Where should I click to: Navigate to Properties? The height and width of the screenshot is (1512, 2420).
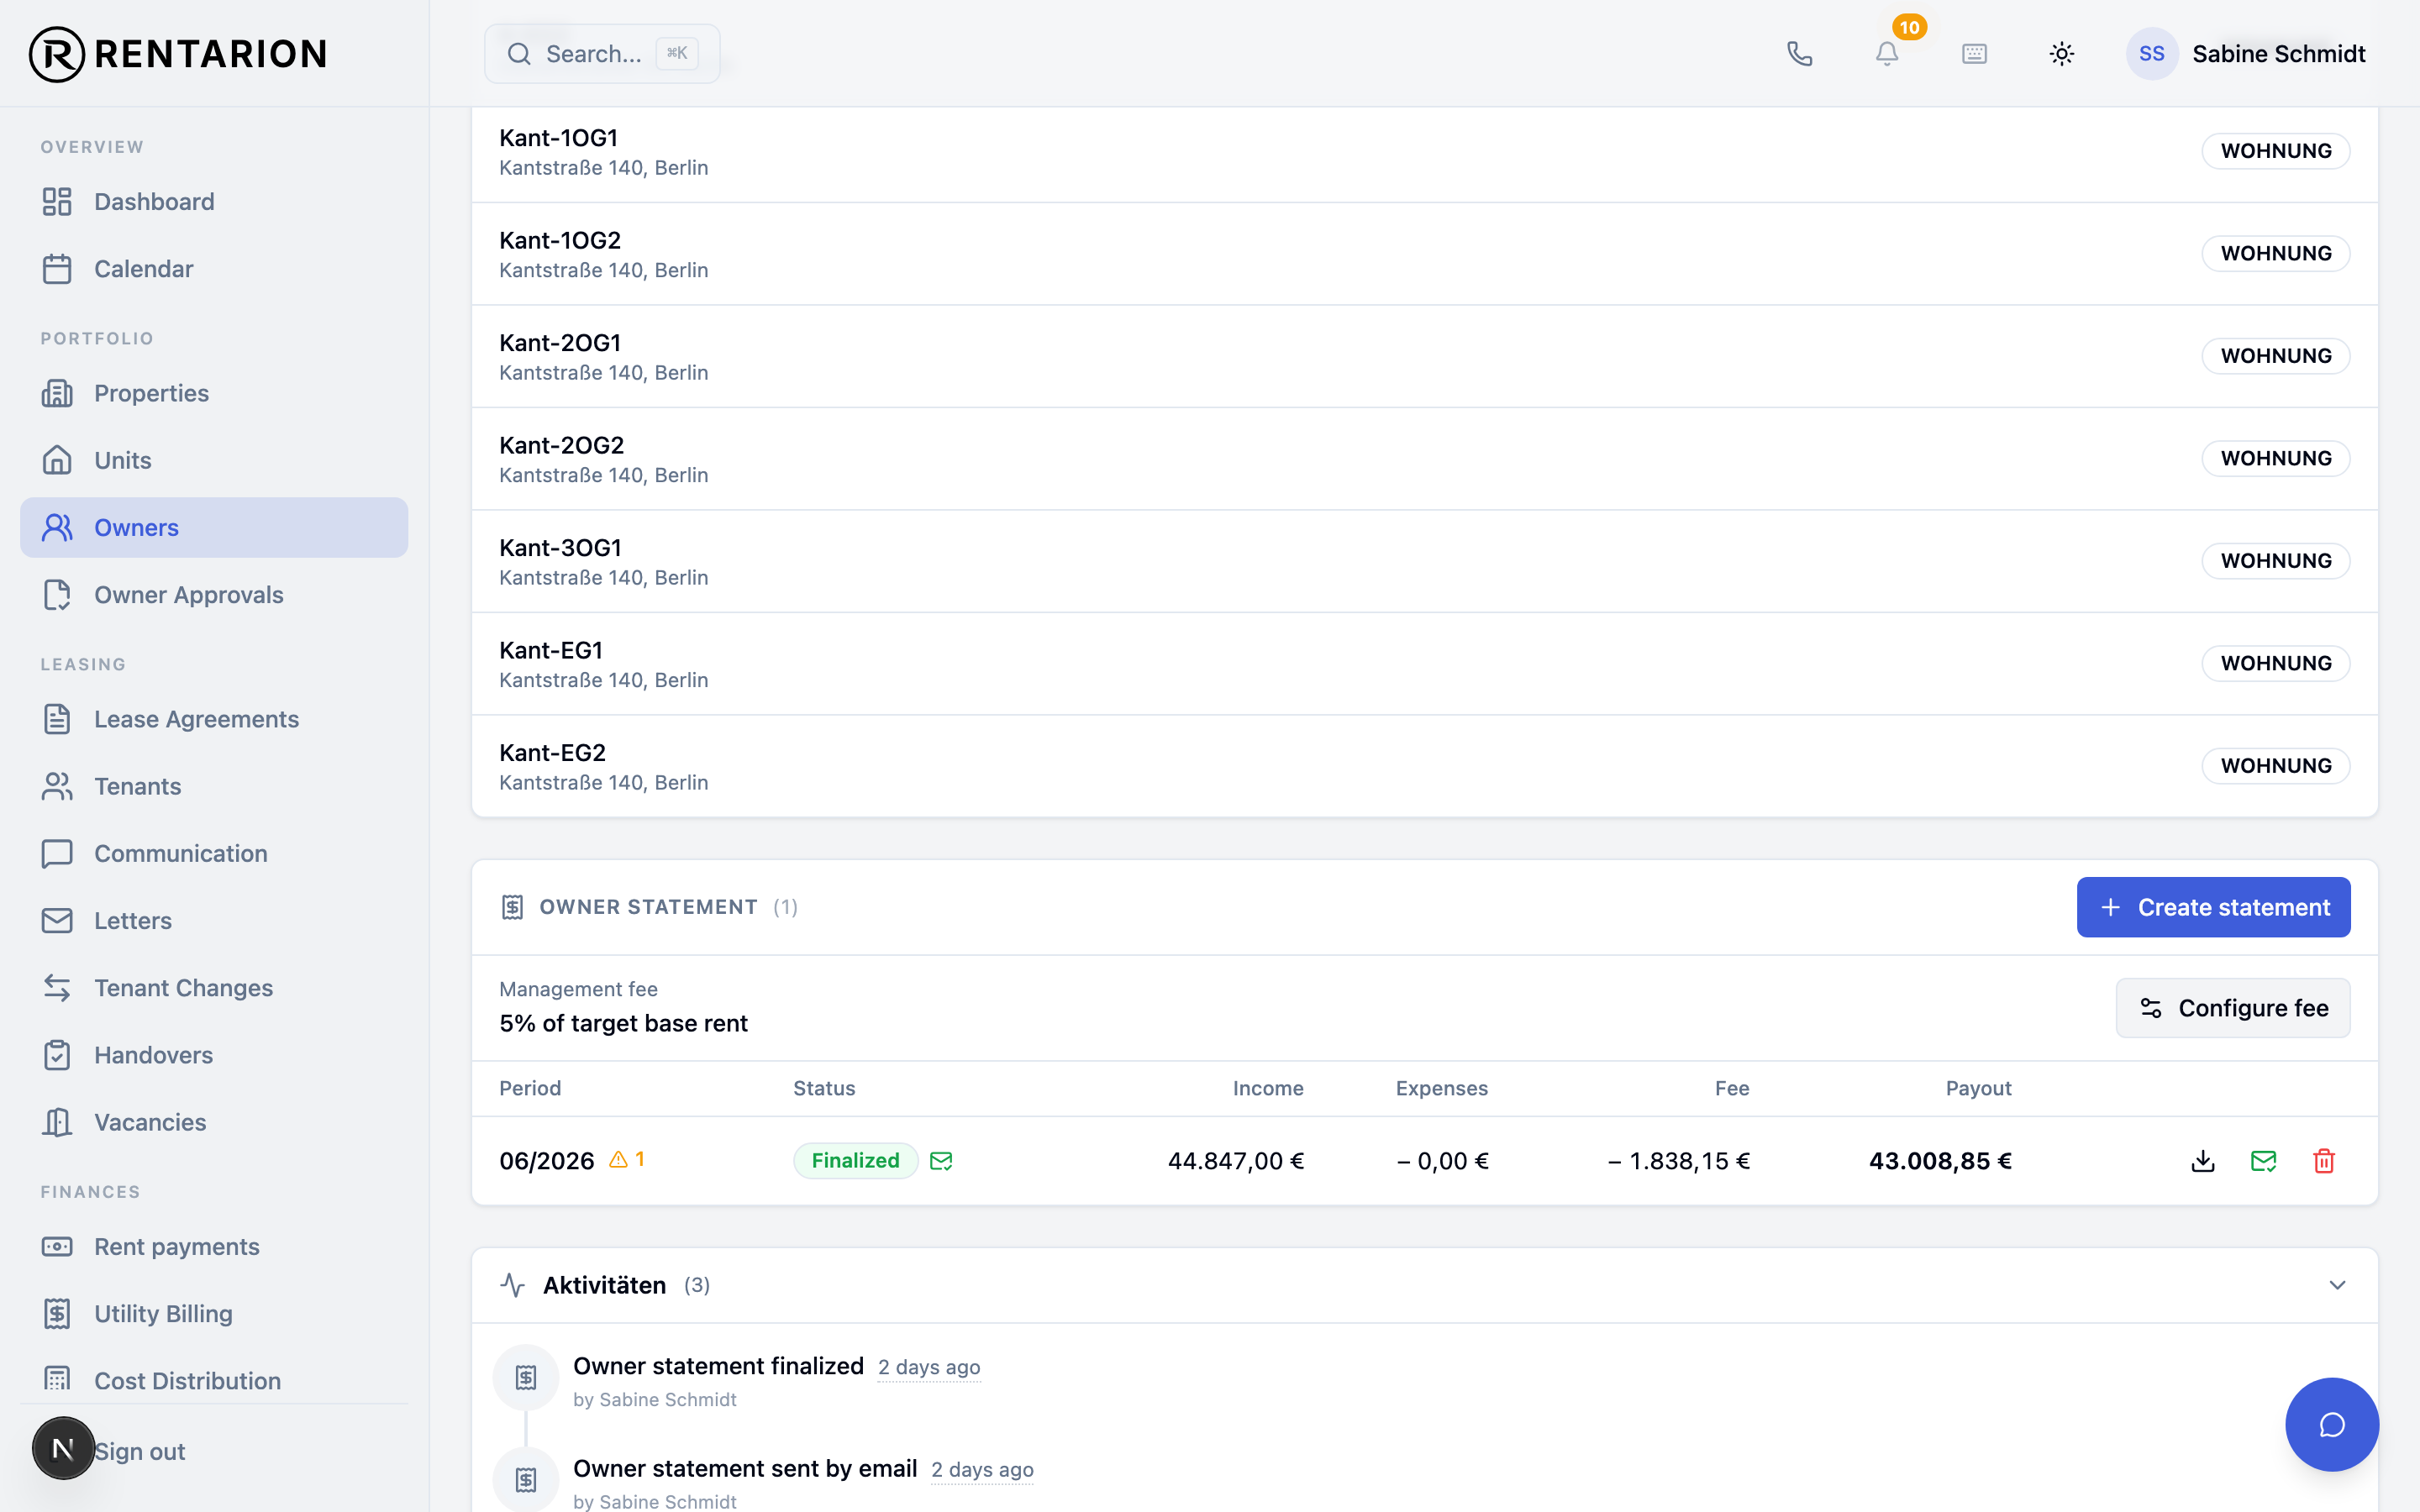coord(214,393)
